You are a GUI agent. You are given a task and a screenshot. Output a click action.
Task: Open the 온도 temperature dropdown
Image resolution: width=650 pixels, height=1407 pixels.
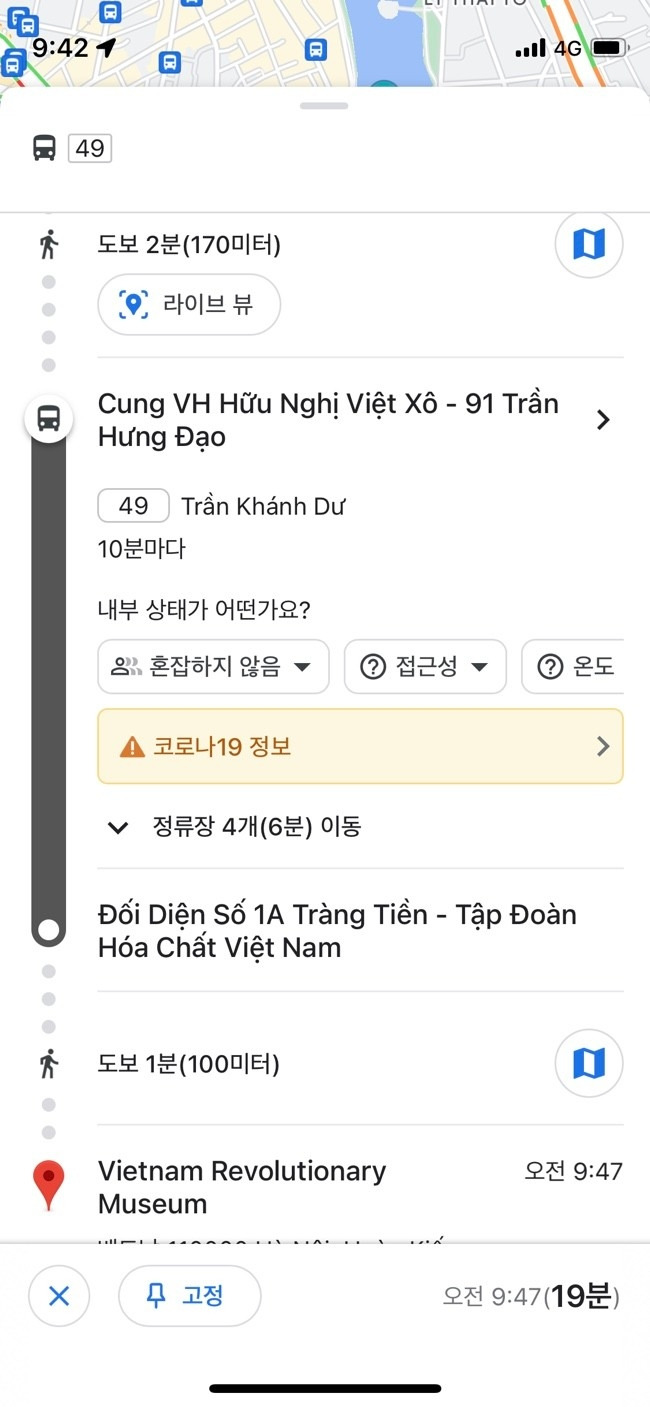click(577, 667)
